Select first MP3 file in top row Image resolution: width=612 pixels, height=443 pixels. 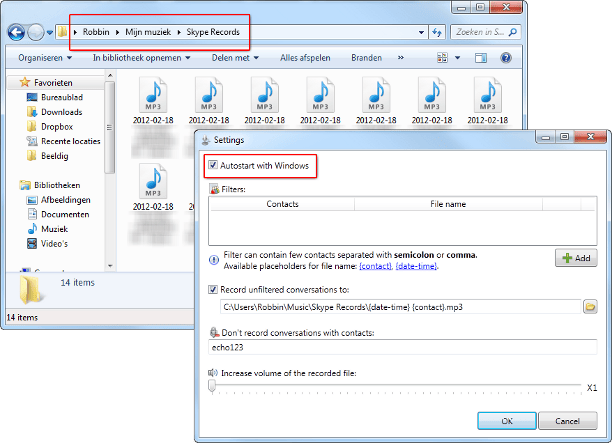point(153,101)
